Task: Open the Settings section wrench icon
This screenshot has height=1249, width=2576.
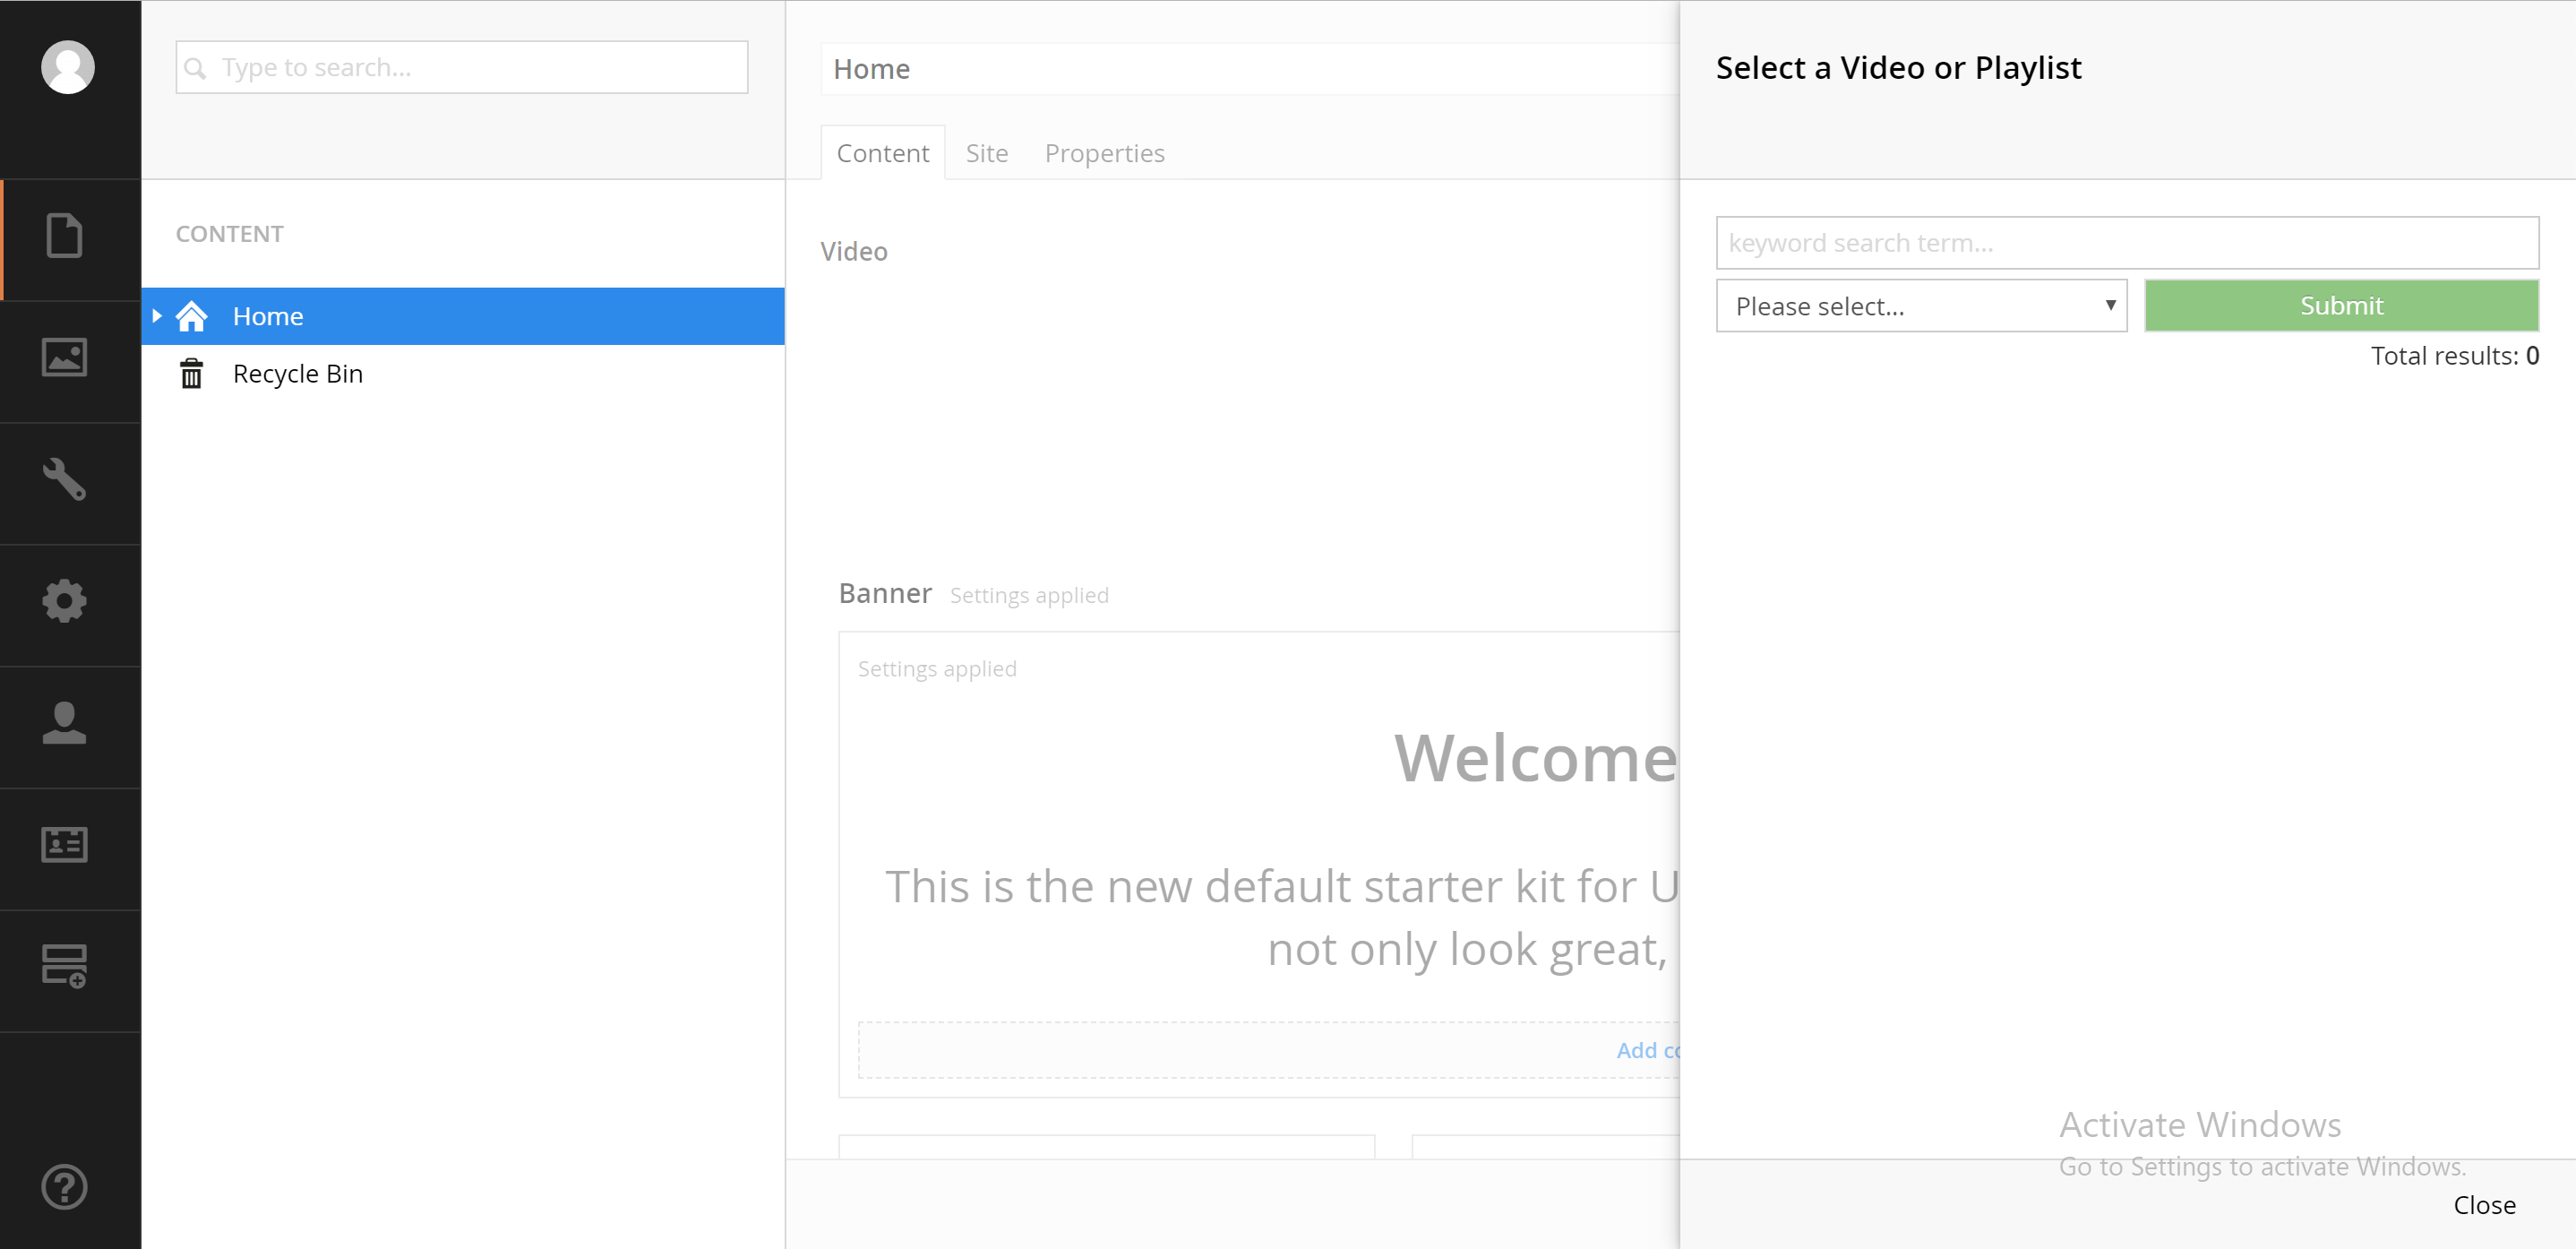Action: [x=65, y=479]
